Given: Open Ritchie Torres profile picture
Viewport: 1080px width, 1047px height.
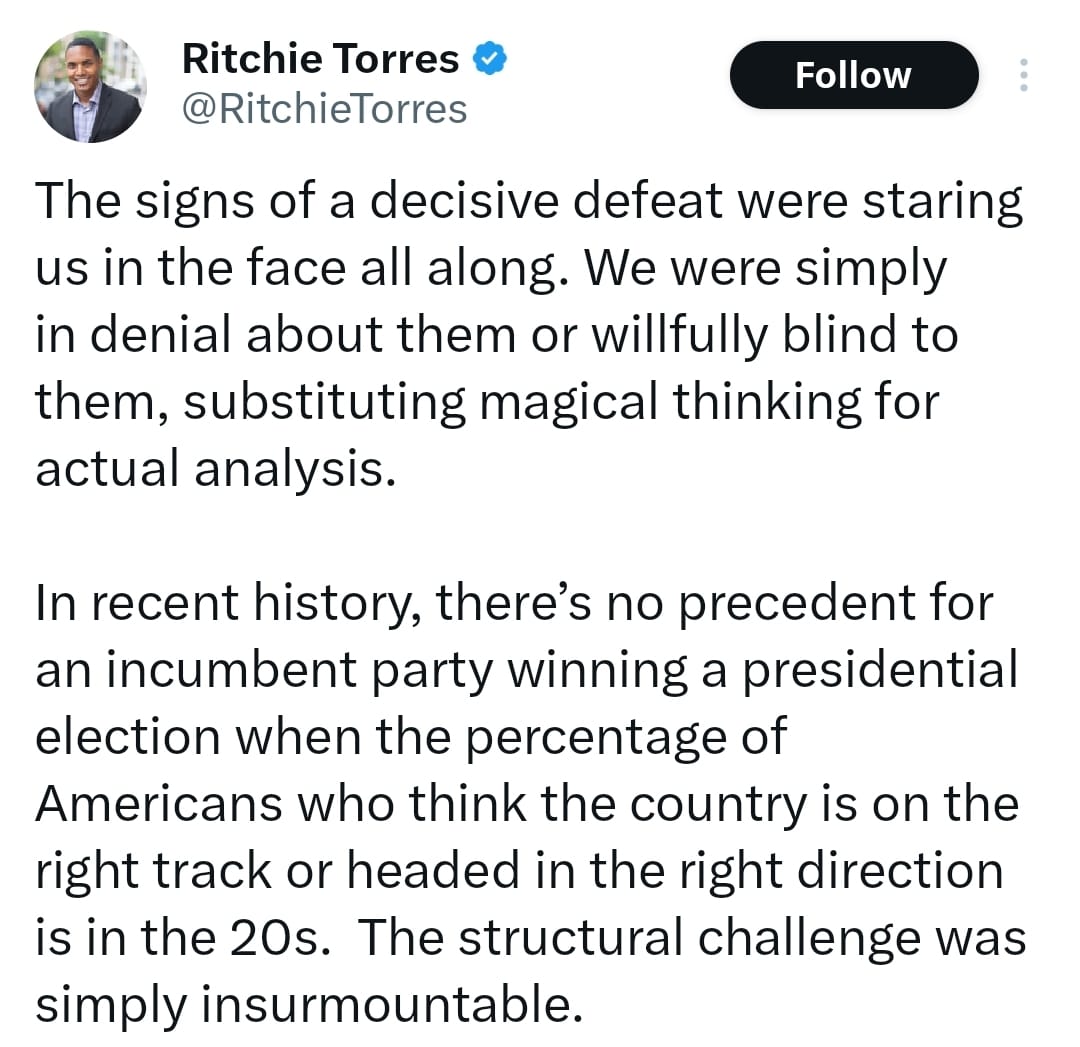Looking at the screenshot, I should pos(90,86).
